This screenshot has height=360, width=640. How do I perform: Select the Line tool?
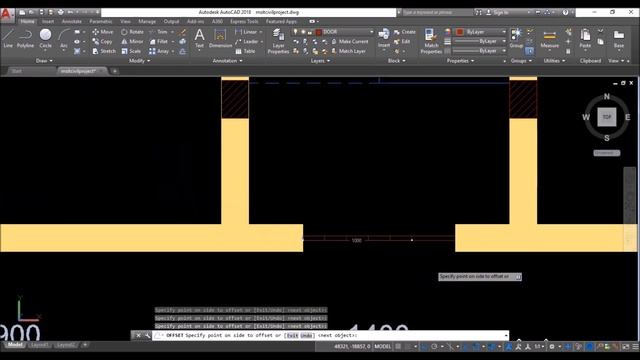pyautogui.click(x=8, y=39)
